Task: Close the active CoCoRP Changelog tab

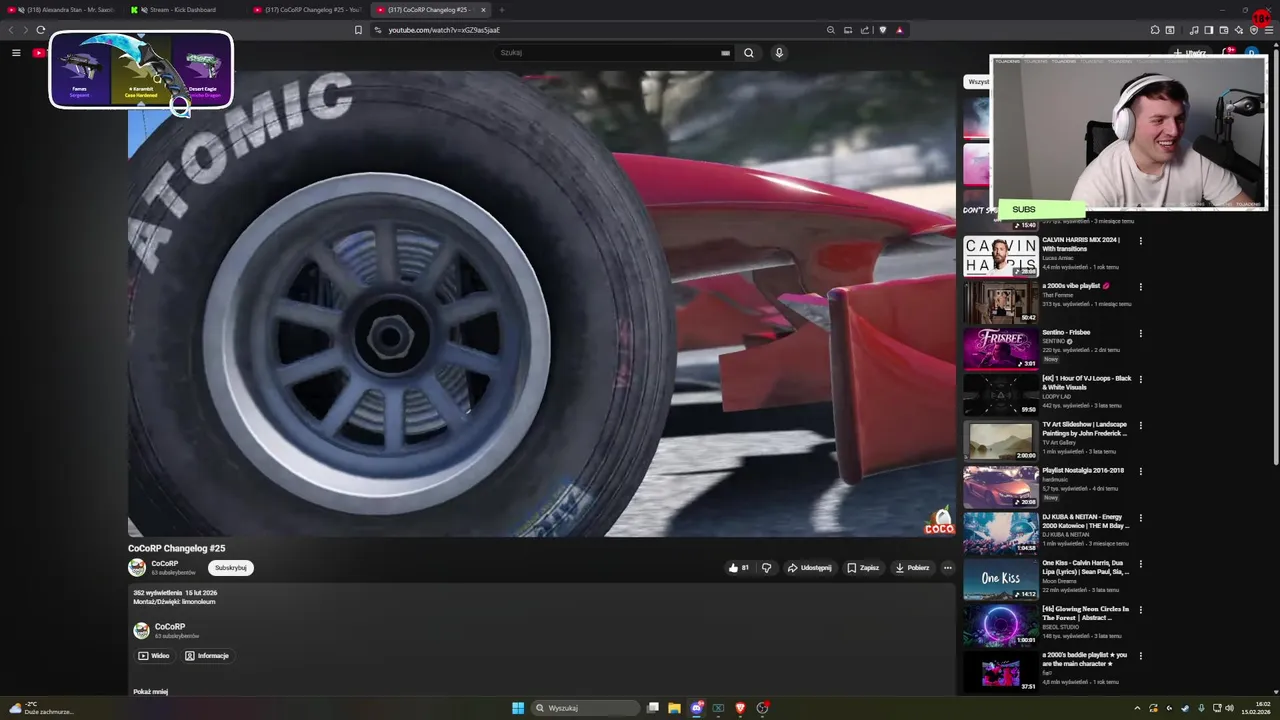Action: pyautogui.click(x=483, y=10)
